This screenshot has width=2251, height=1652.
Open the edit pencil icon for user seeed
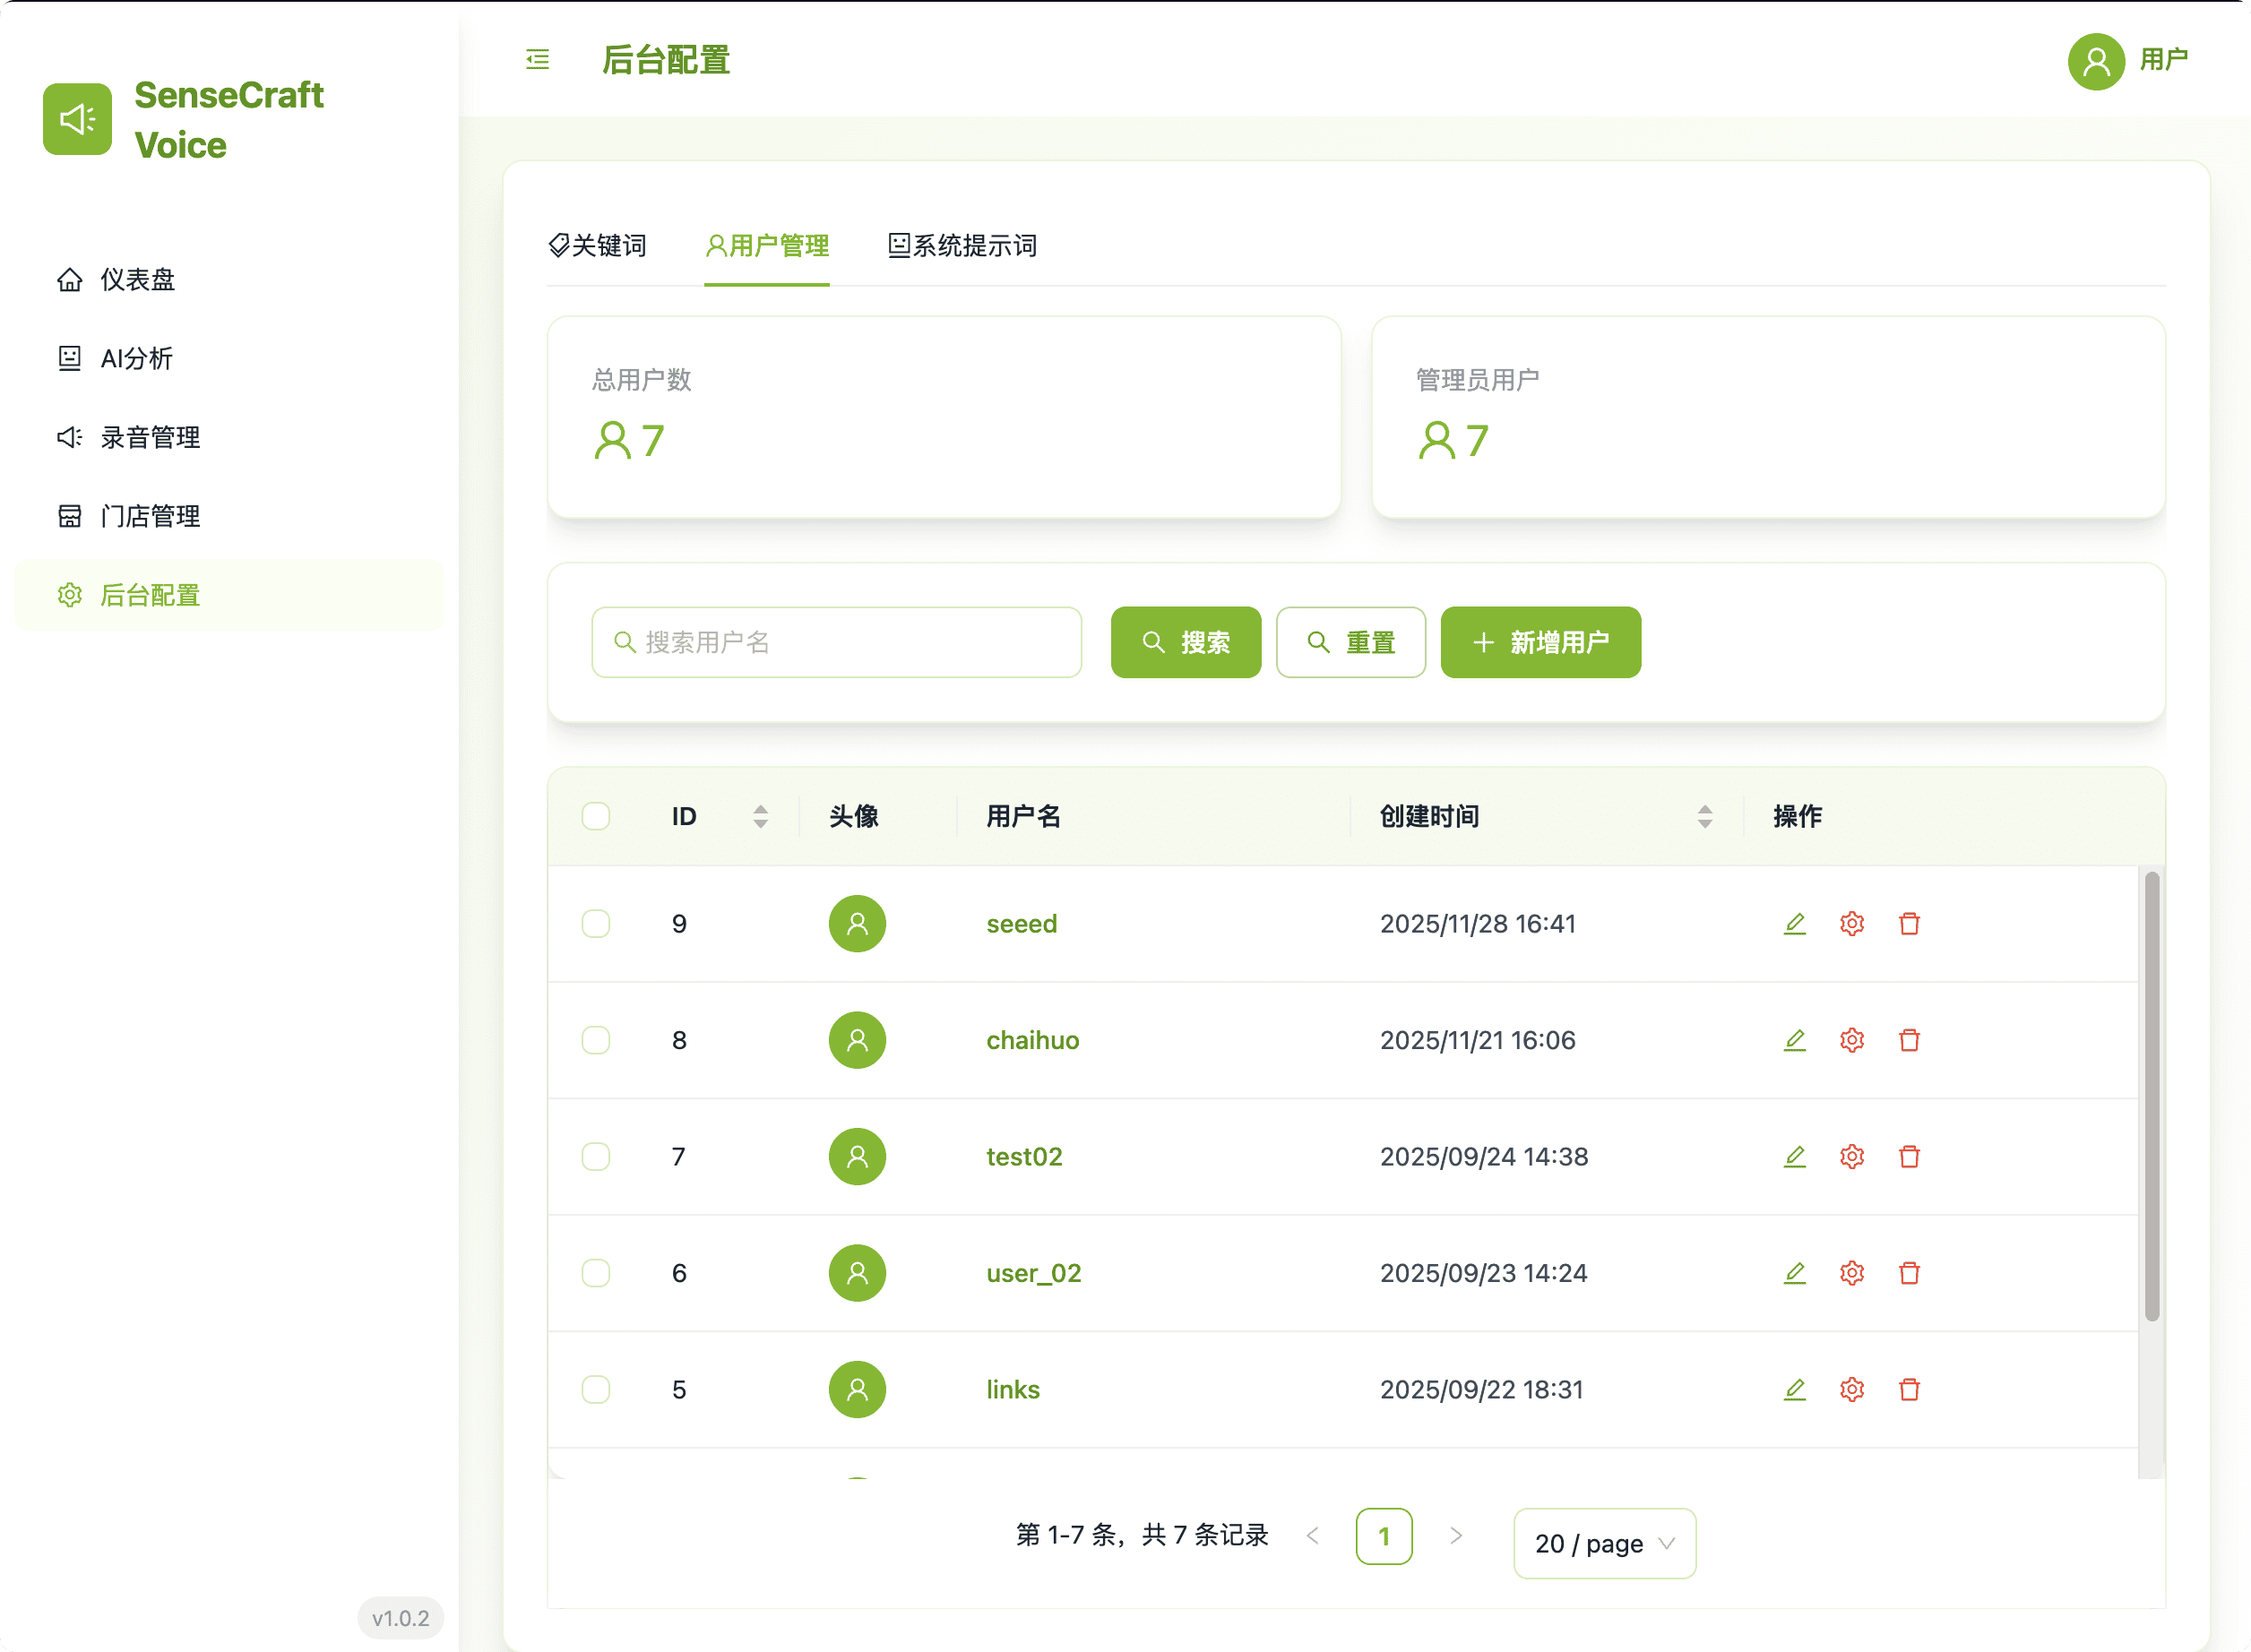point(1795,923)
